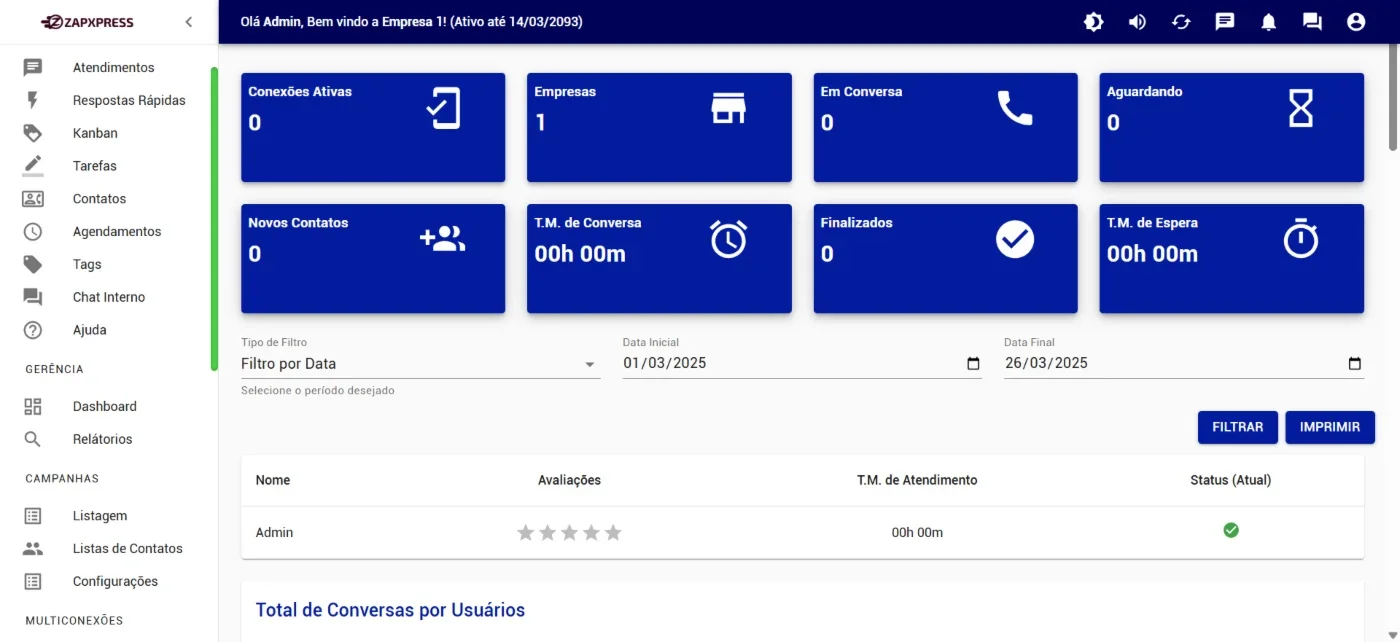Screen dimensions: 1400x642
Task: Click the Finalizados checkmark icon
Action: 1015,239
